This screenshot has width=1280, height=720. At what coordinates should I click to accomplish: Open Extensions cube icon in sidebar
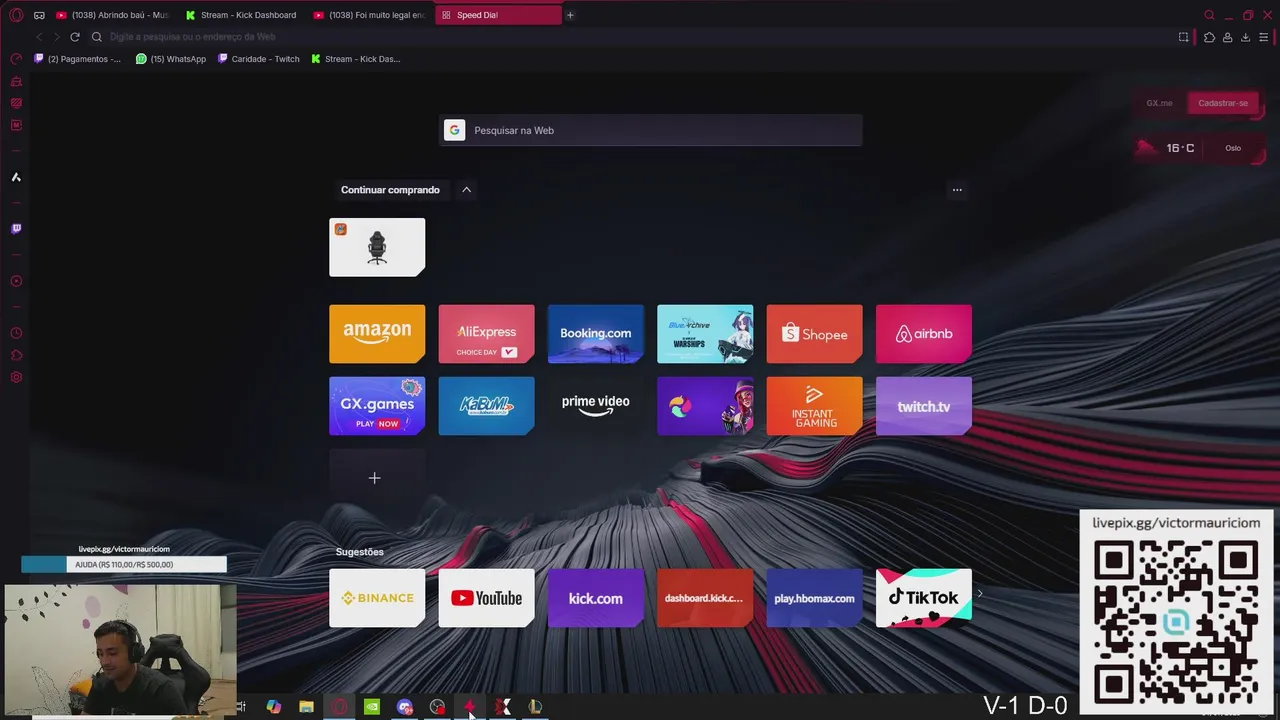pyautogui.click(x=16, y=355)
